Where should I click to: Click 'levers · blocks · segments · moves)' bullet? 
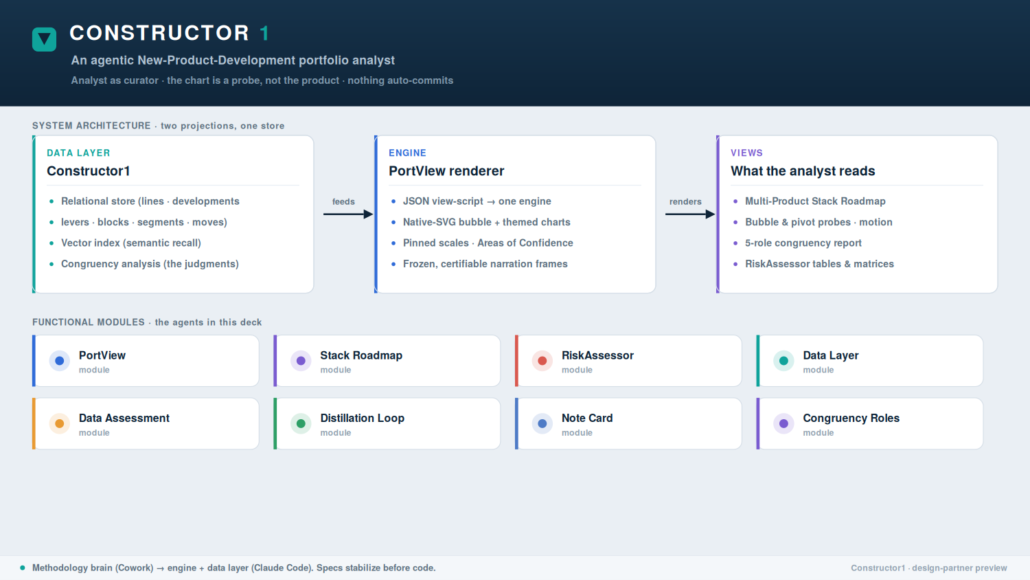tap(144, 222)
